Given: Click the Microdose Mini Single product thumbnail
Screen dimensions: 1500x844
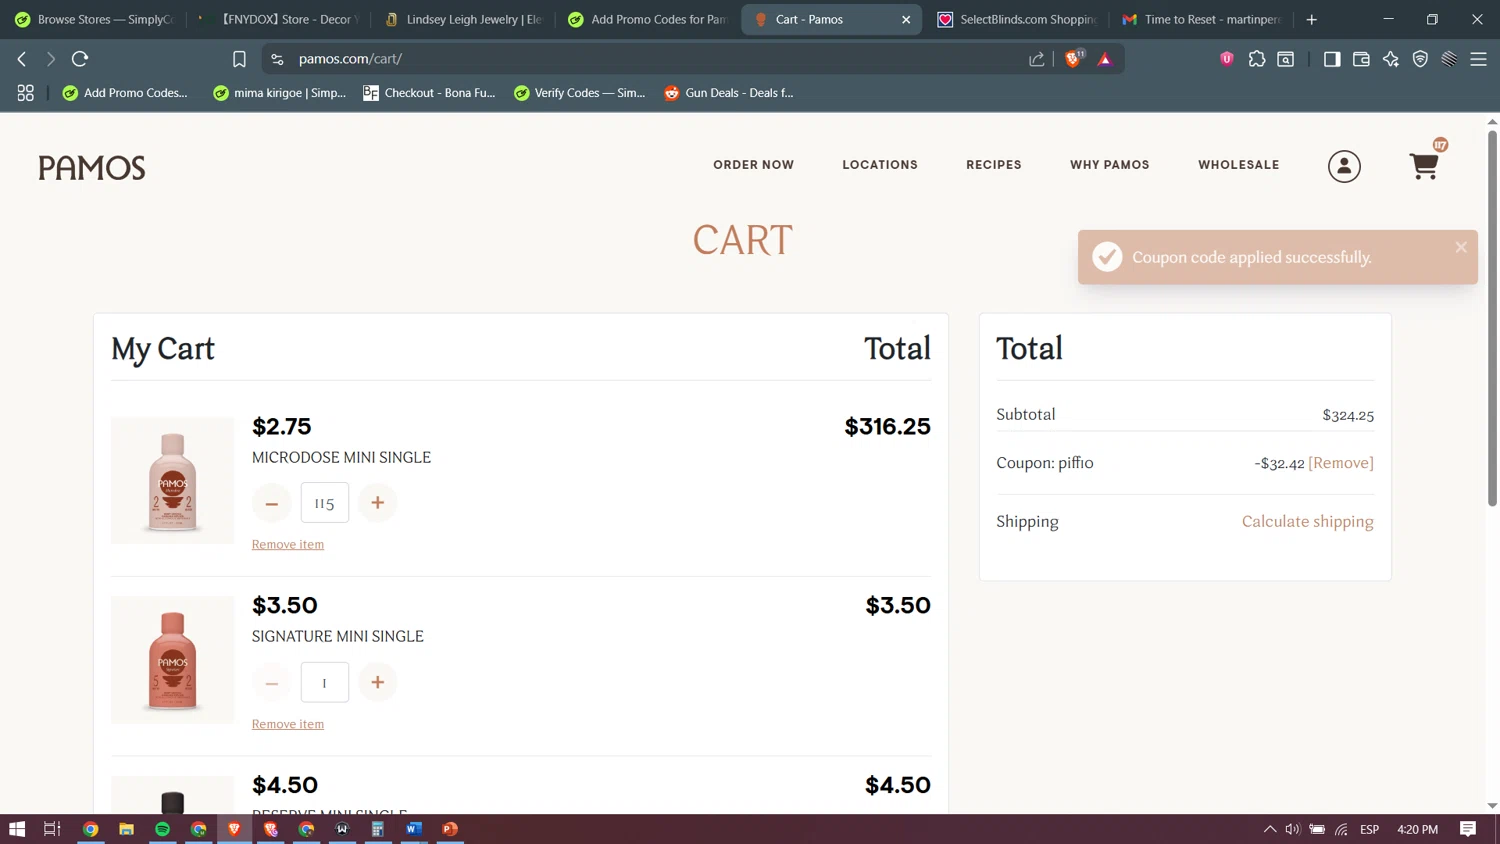Looking at the screenshot, I should click(x=172, y=481).
